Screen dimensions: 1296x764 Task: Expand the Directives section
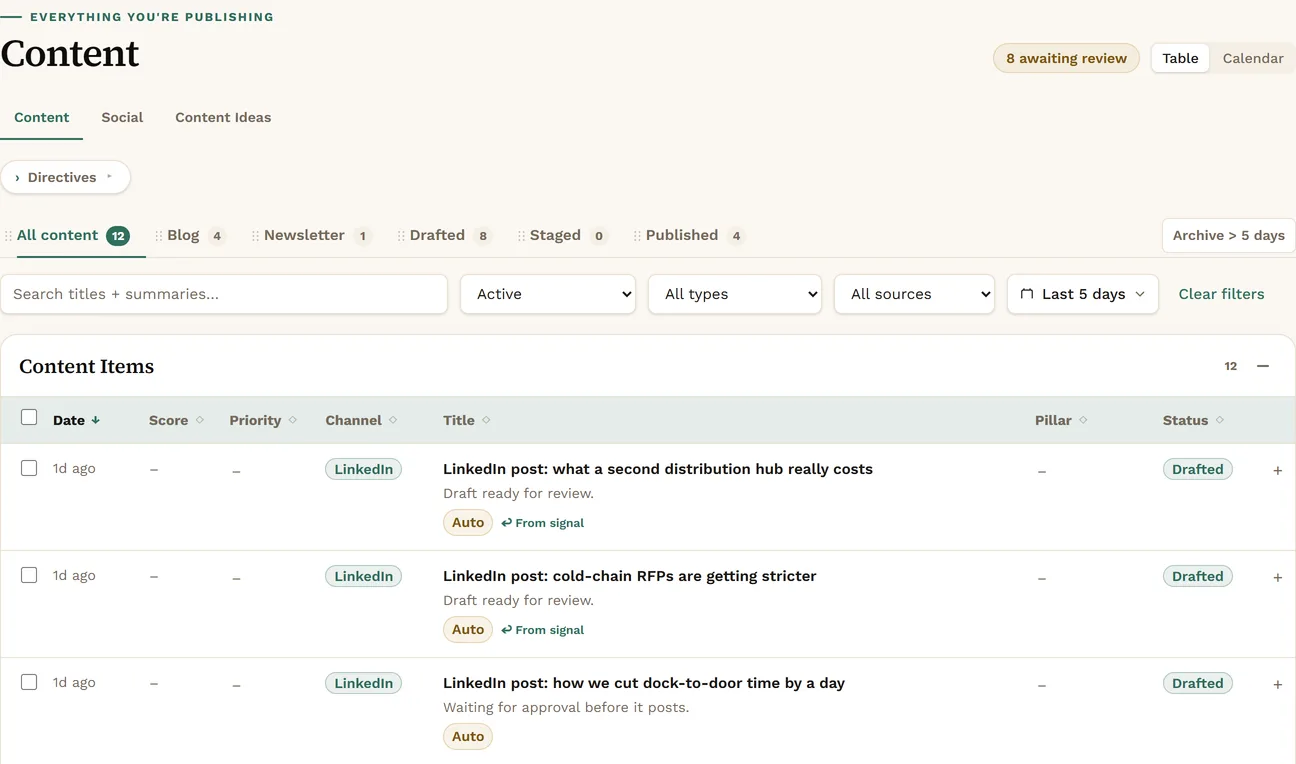(x=65, y=177)
